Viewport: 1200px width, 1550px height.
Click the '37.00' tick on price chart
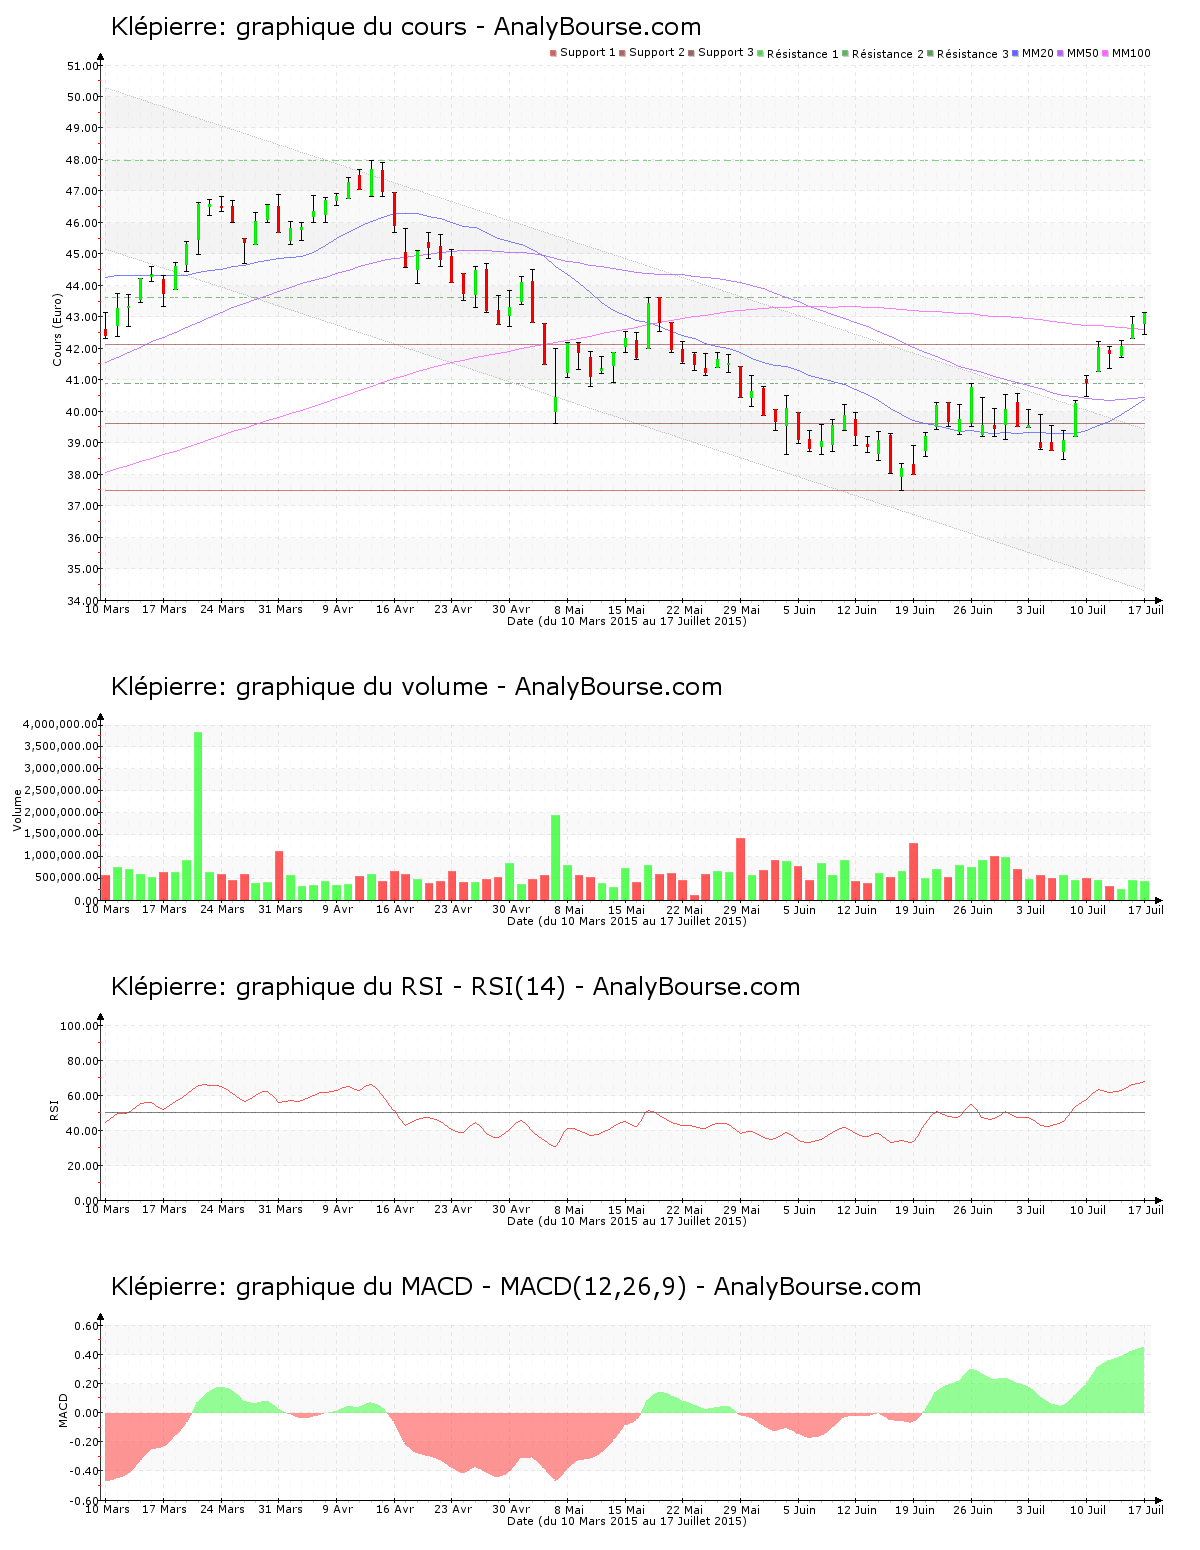pyautogui.click(x=82, y=506)
